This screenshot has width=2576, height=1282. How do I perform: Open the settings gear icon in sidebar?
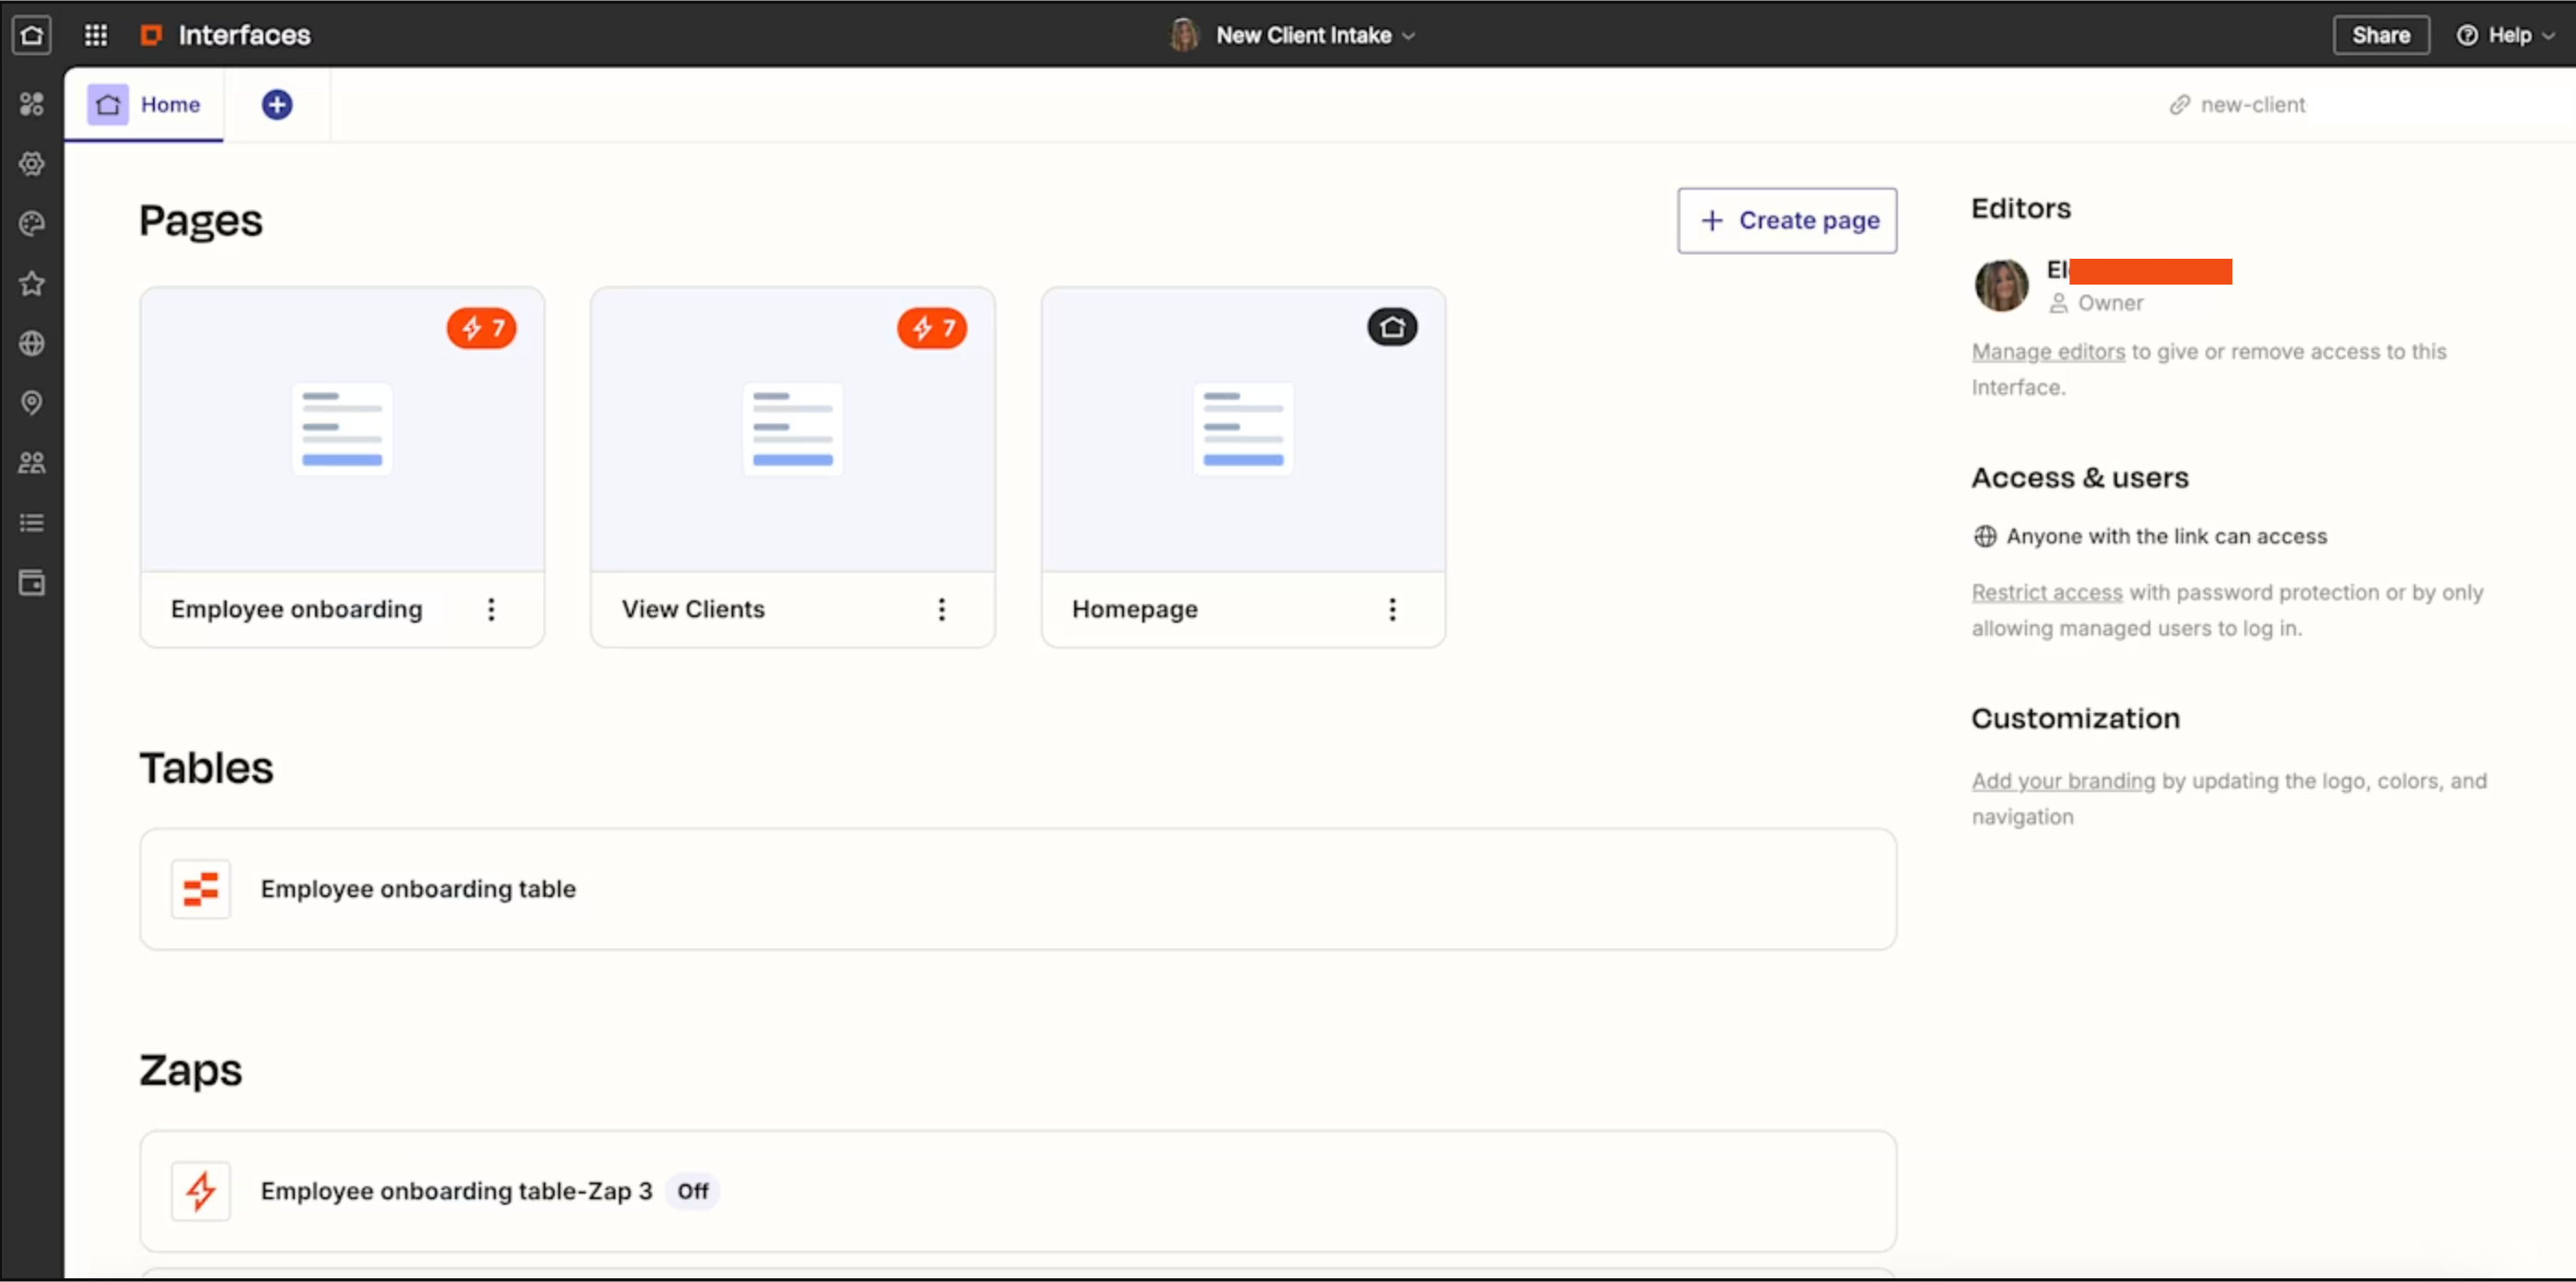(32, 164)
